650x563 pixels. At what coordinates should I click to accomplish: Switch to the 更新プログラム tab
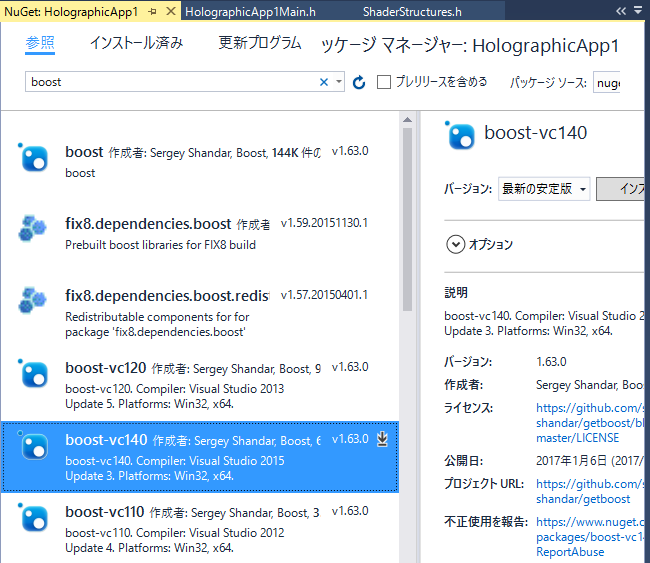point(260,43)
